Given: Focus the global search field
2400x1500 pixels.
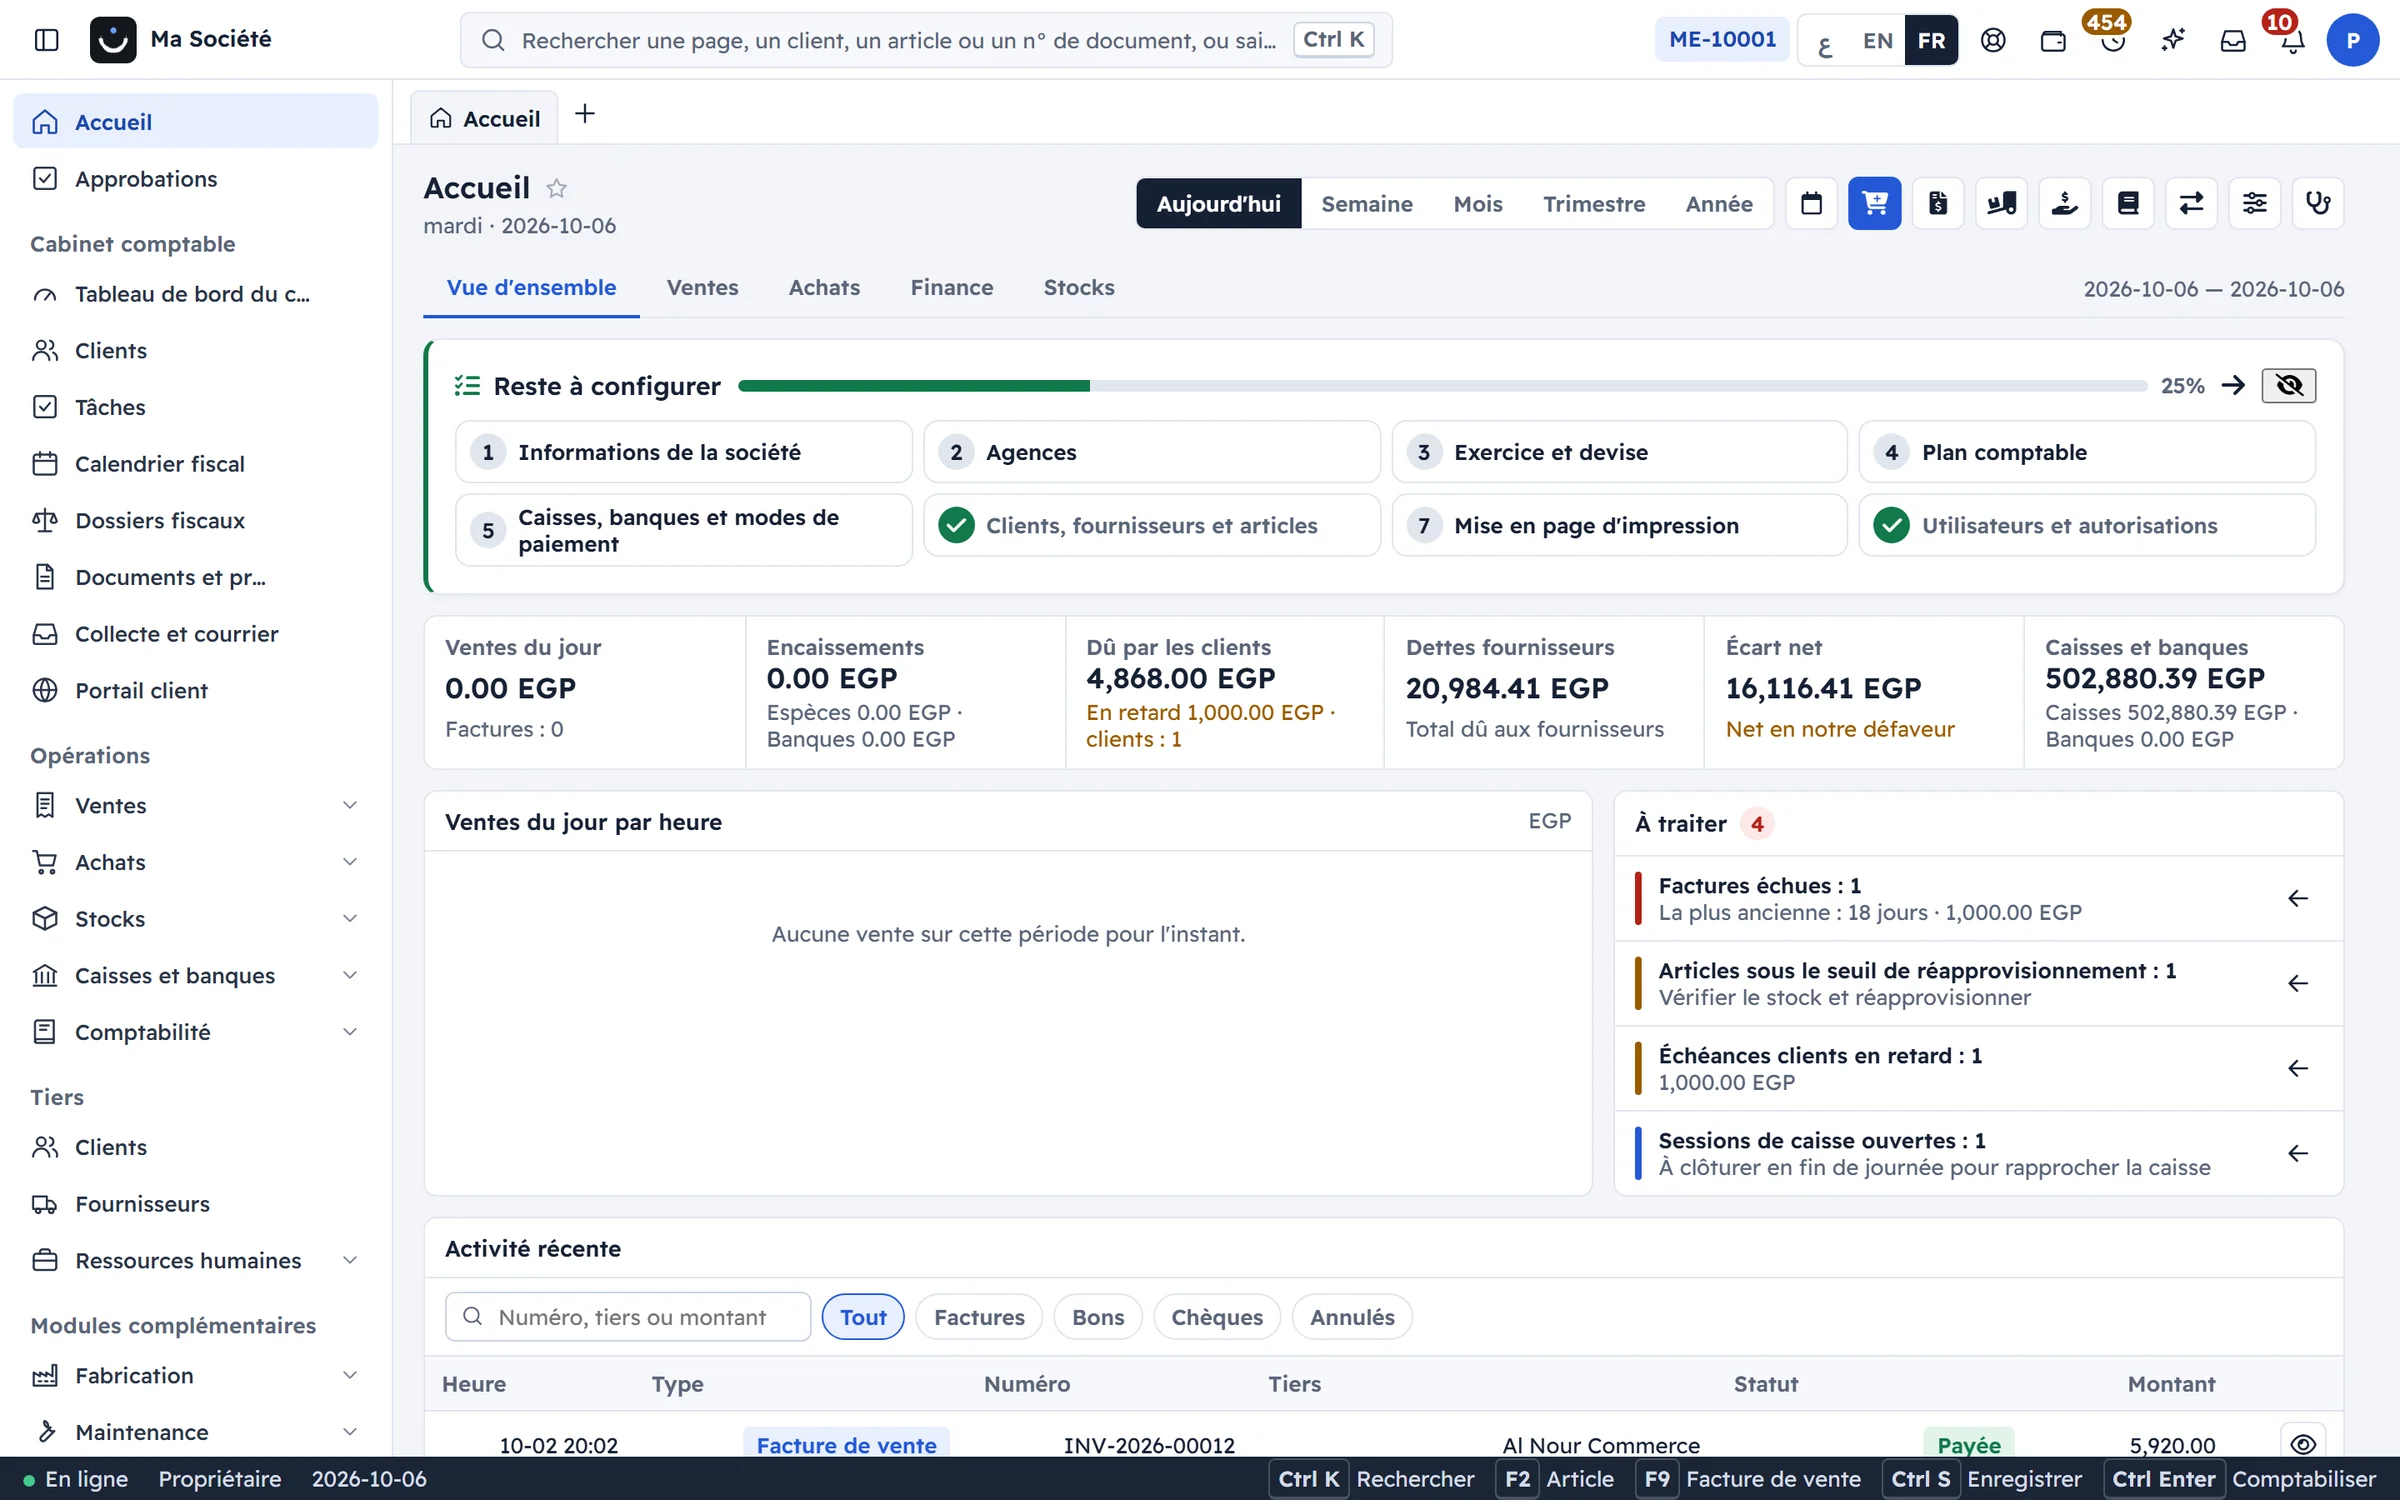Looking at the screenshot, I should [x=926, y=40].
